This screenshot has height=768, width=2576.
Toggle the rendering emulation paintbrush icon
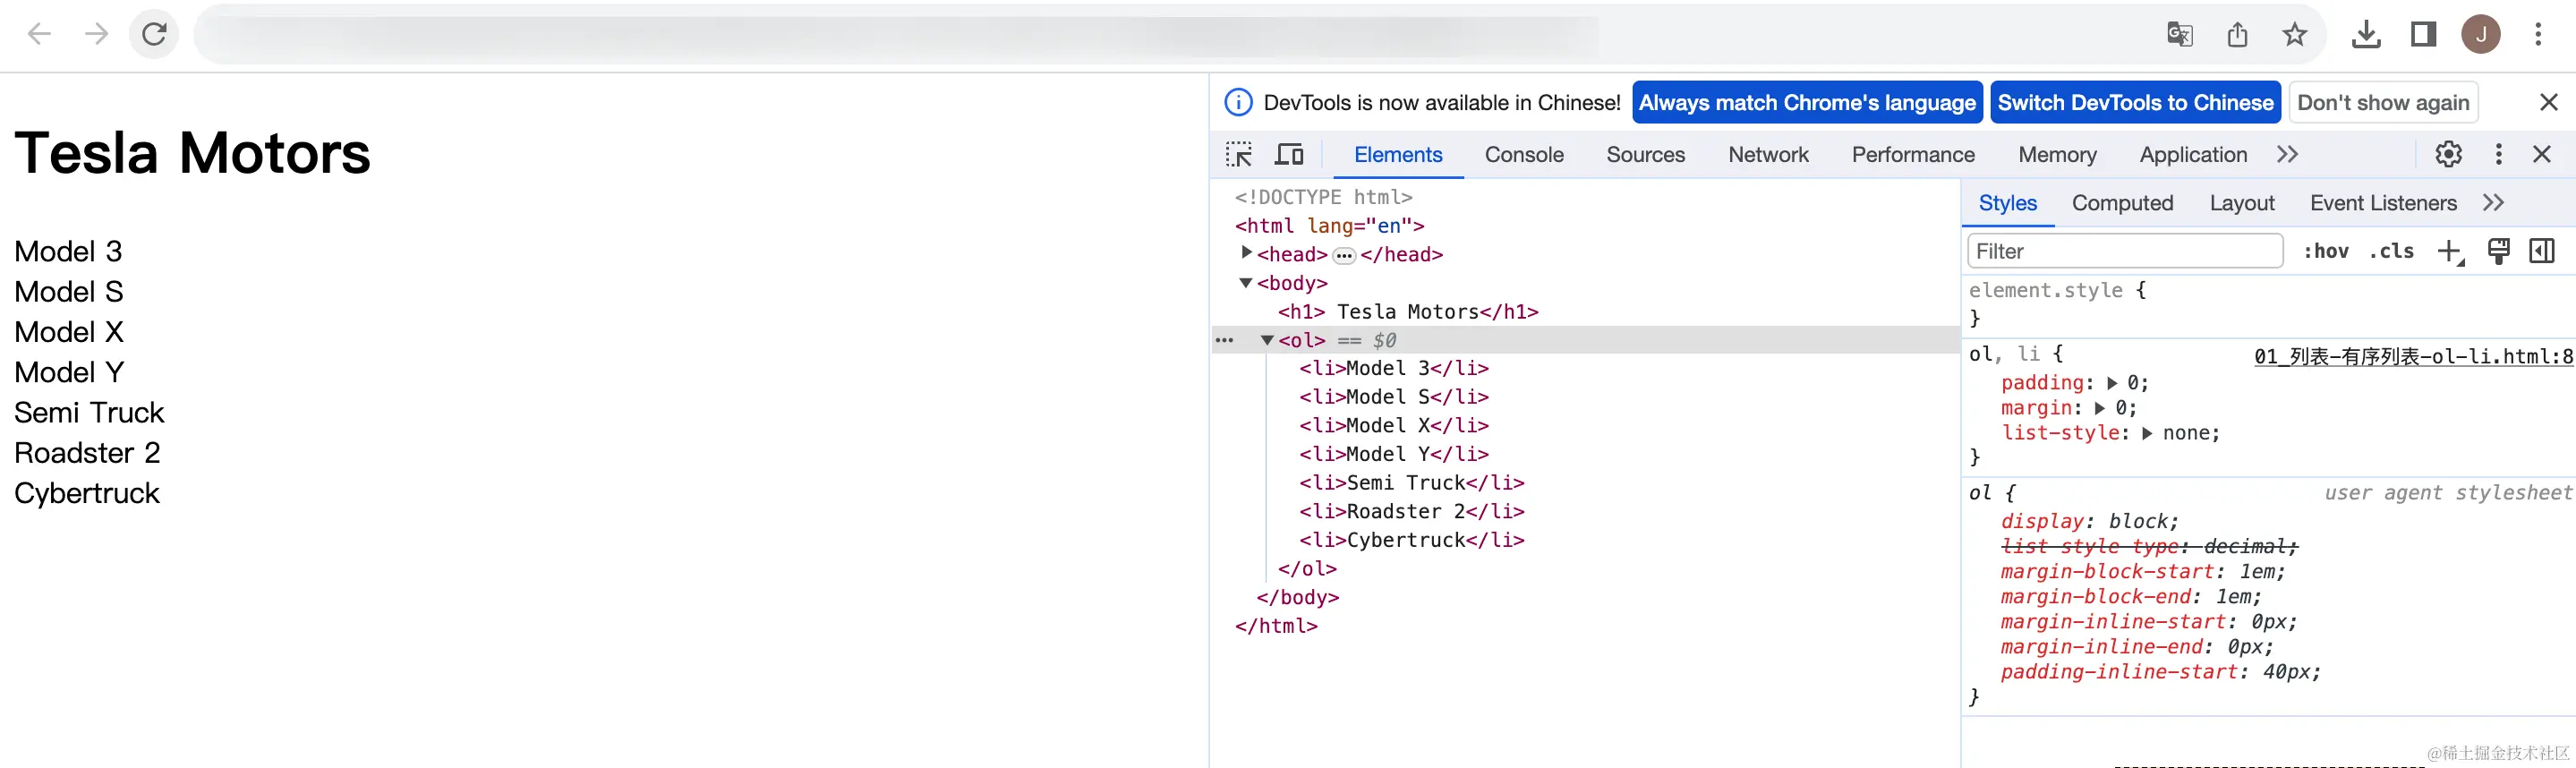pos(2498,251)
